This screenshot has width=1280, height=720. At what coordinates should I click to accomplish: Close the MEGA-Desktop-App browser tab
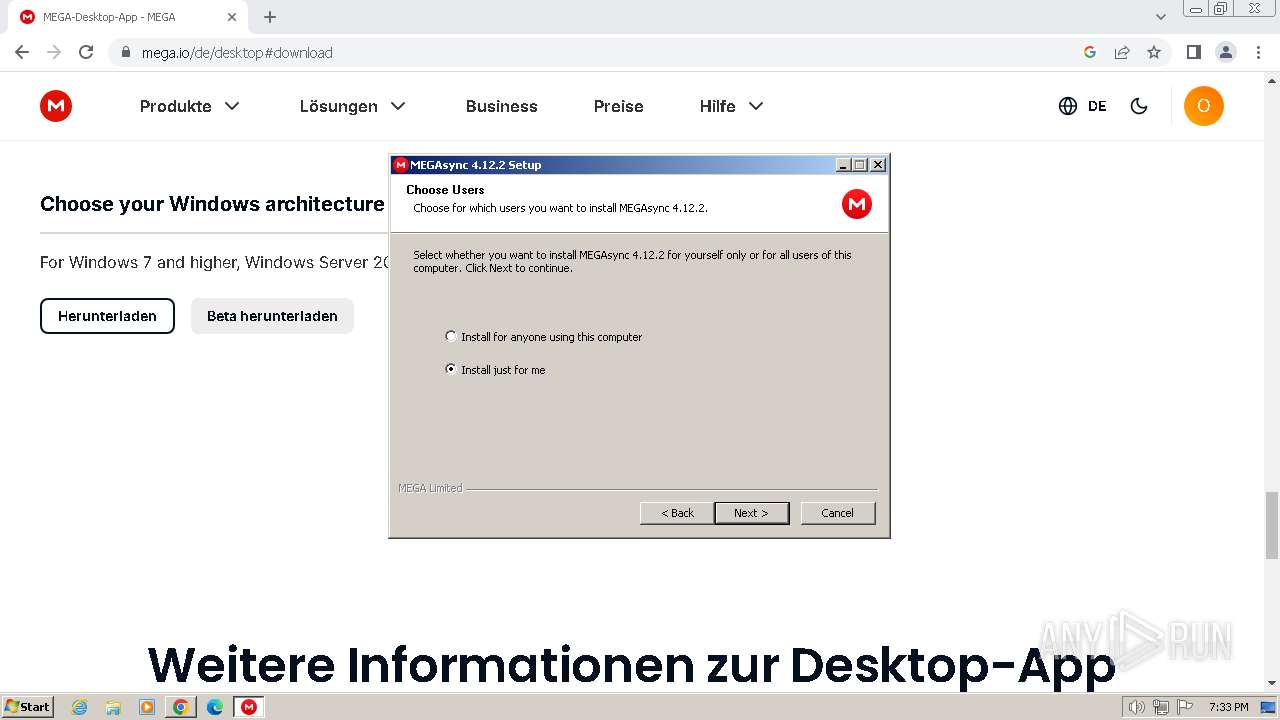coord(232,17)
